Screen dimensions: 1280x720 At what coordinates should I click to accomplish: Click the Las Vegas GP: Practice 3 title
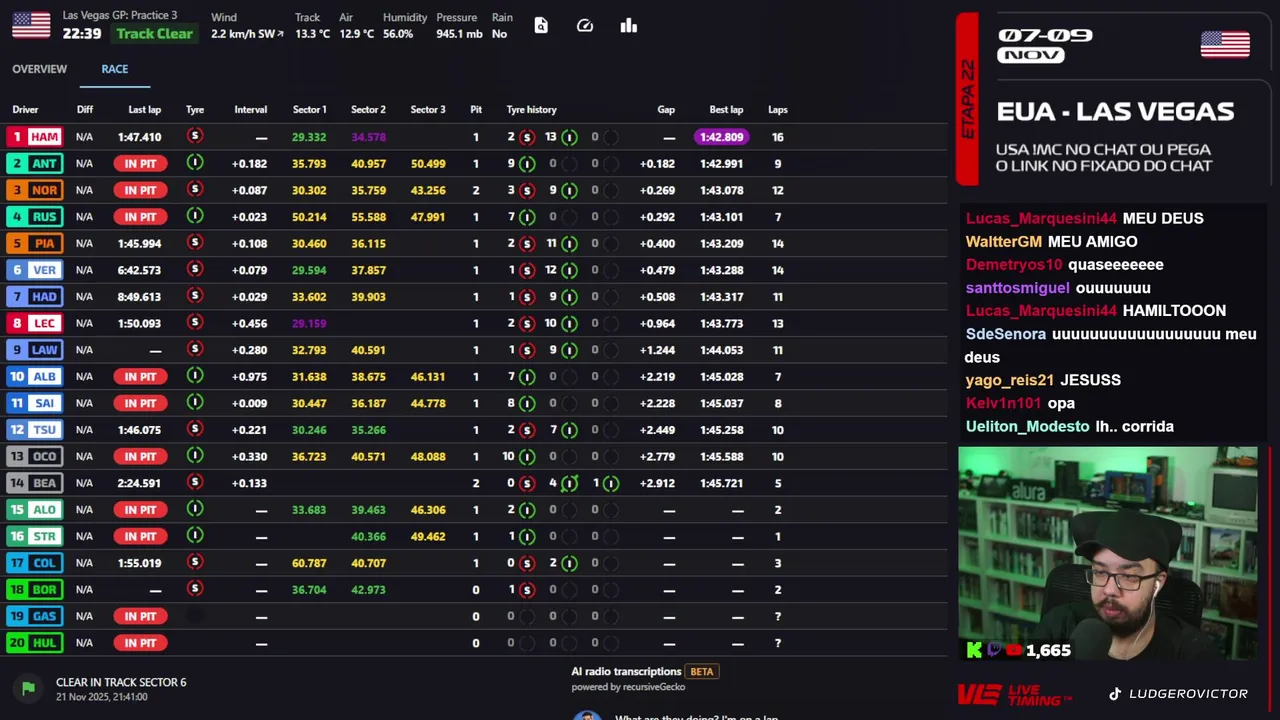[x=120, y=15]
